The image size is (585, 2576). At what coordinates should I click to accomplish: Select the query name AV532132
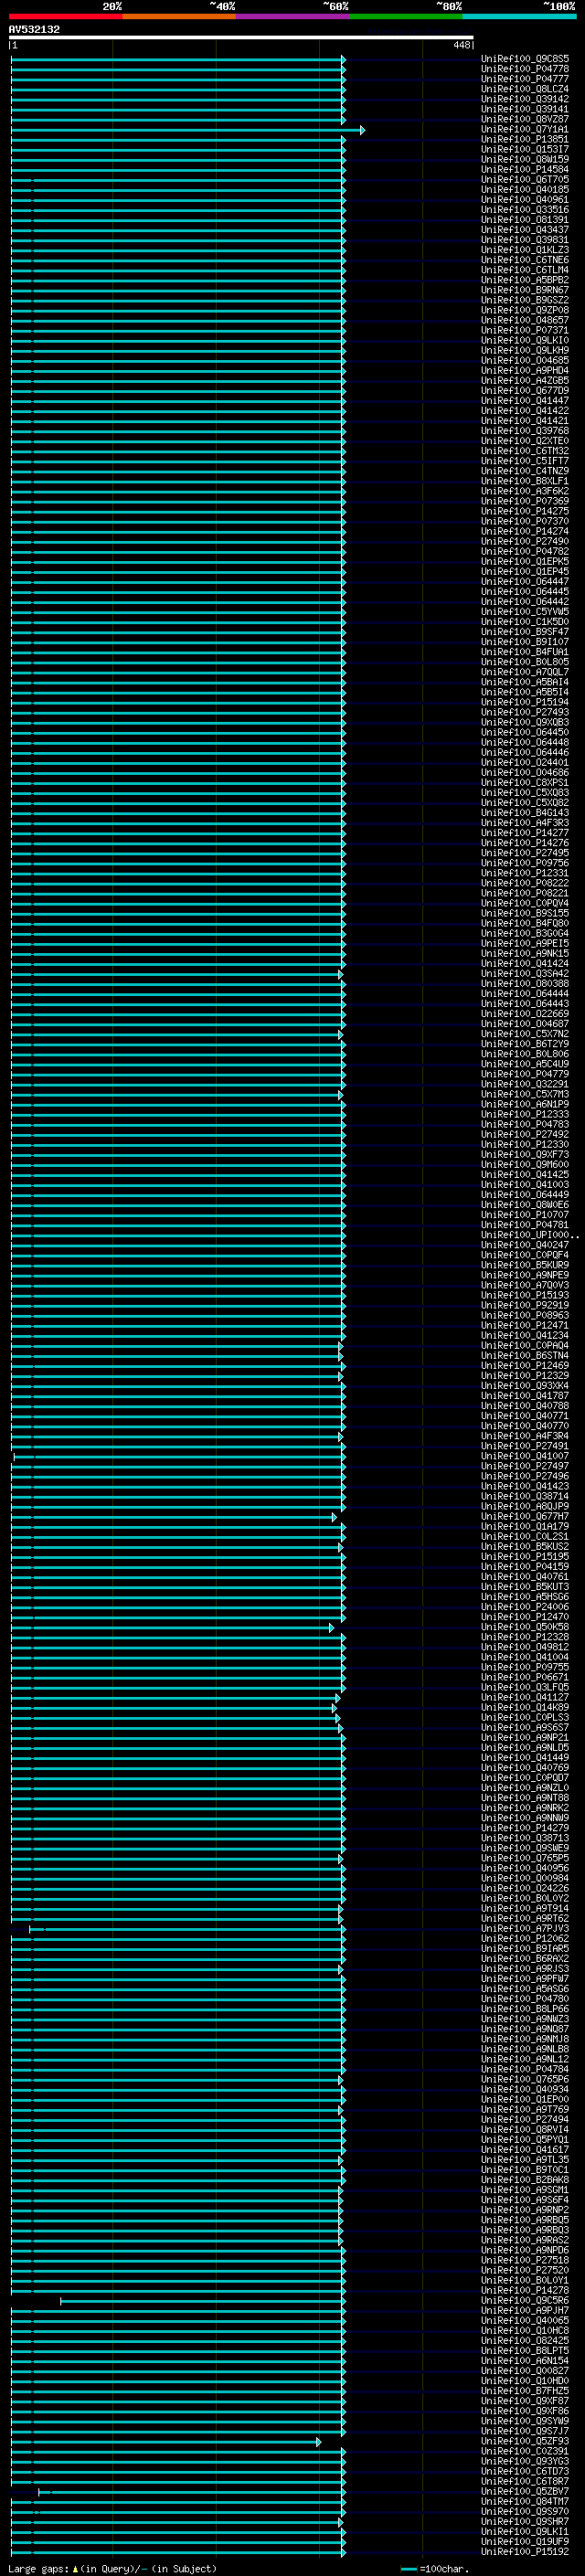pos(34,29)
